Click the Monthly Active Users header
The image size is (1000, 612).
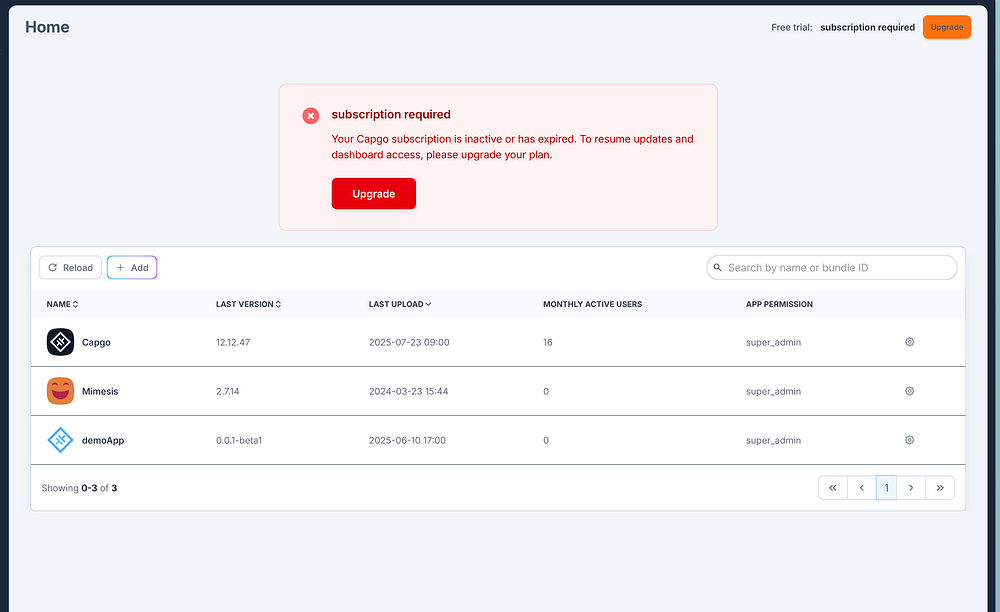[x=592, y=304]
